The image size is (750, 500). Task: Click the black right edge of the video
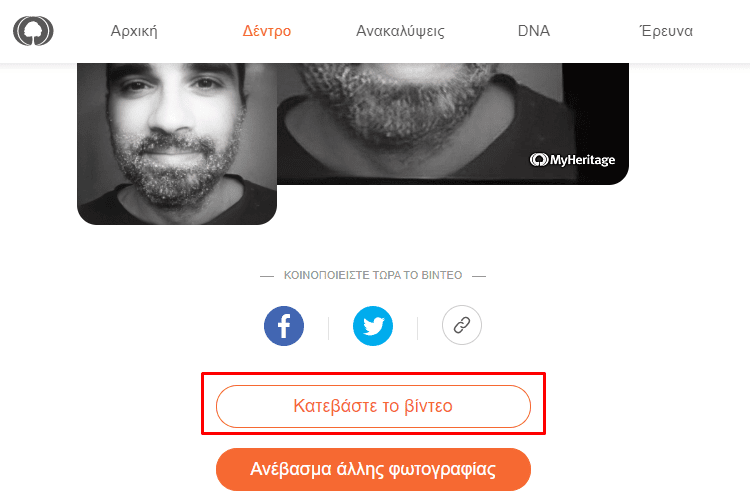[x=596, y=105]
